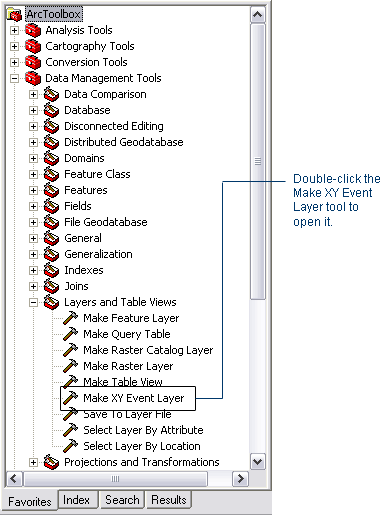Select the General toolset label

[83, 238]
